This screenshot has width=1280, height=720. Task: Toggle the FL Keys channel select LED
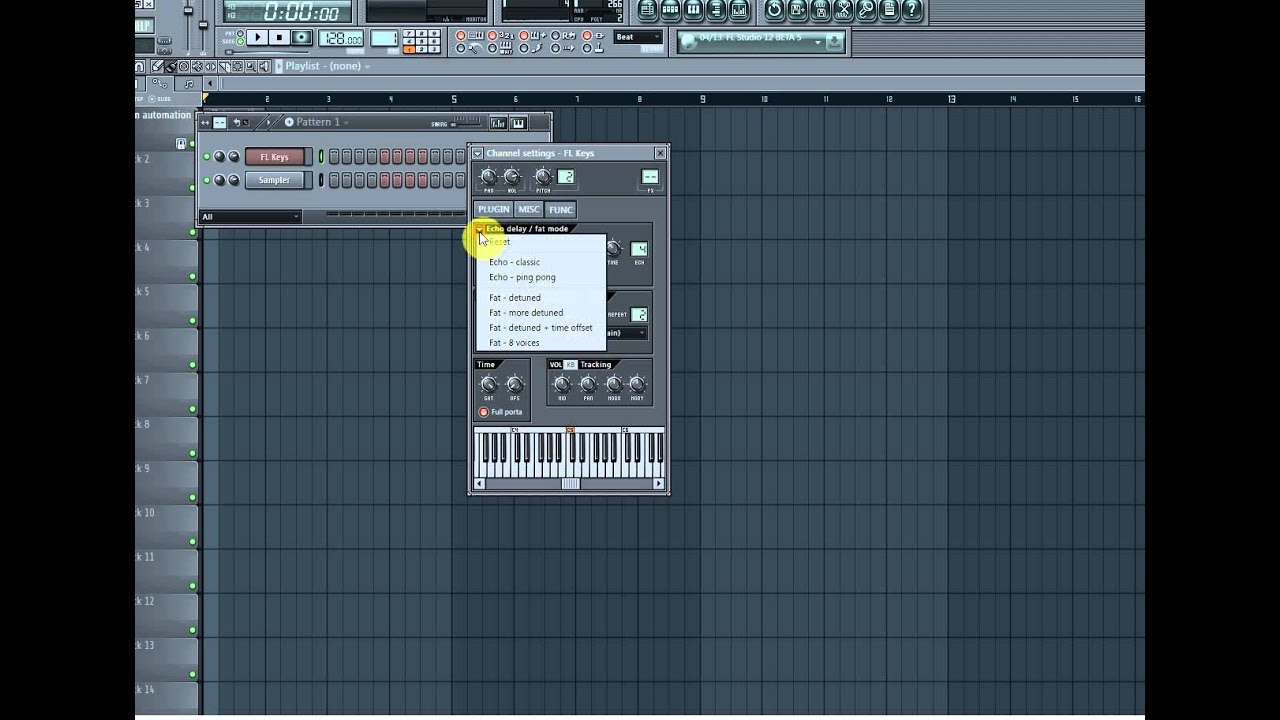tap(321, 157)
